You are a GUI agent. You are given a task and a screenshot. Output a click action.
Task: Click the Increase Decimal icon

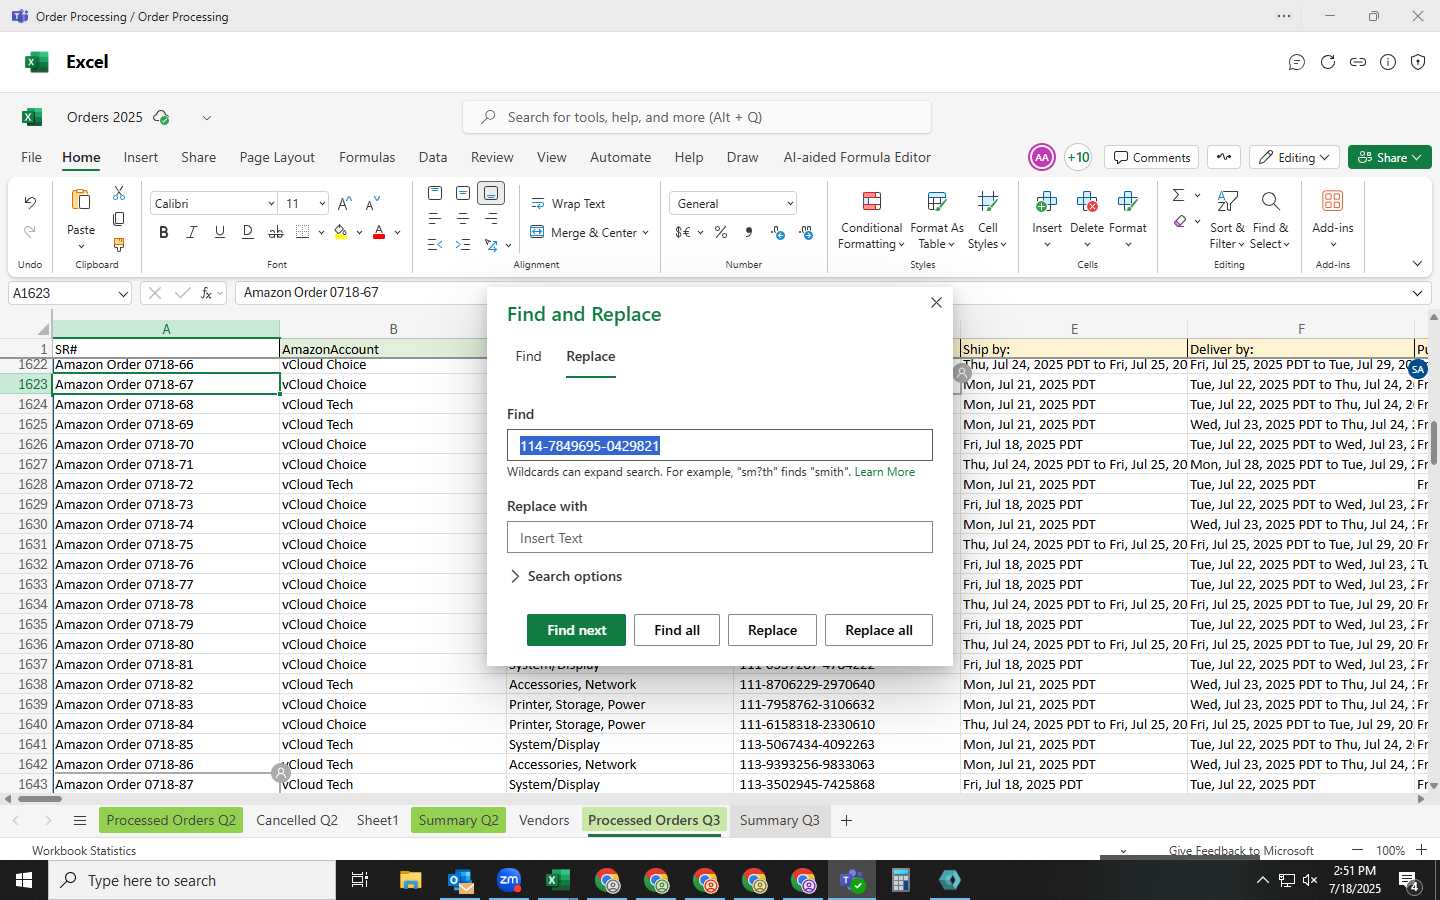click(x=806, y=232)
